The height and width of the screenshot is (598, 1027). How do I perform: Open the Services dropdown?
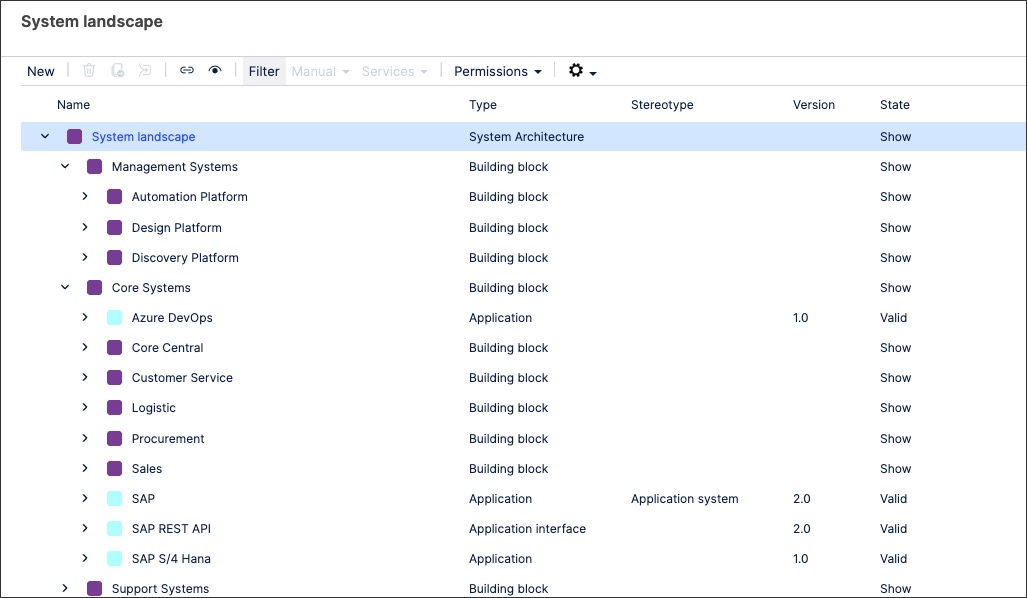(x=394, y=71)
